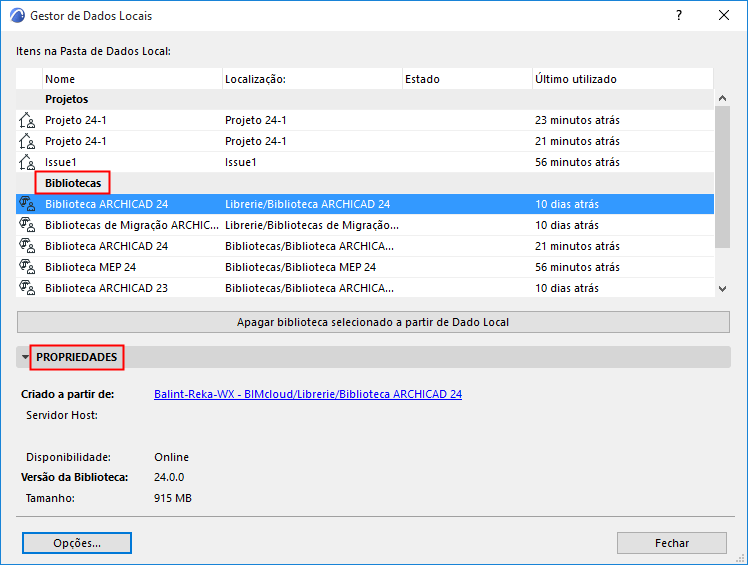Select the Biblioteca ARCHICAD 23 name
This screenshot has width=748, height=565.
coord(106,288)
